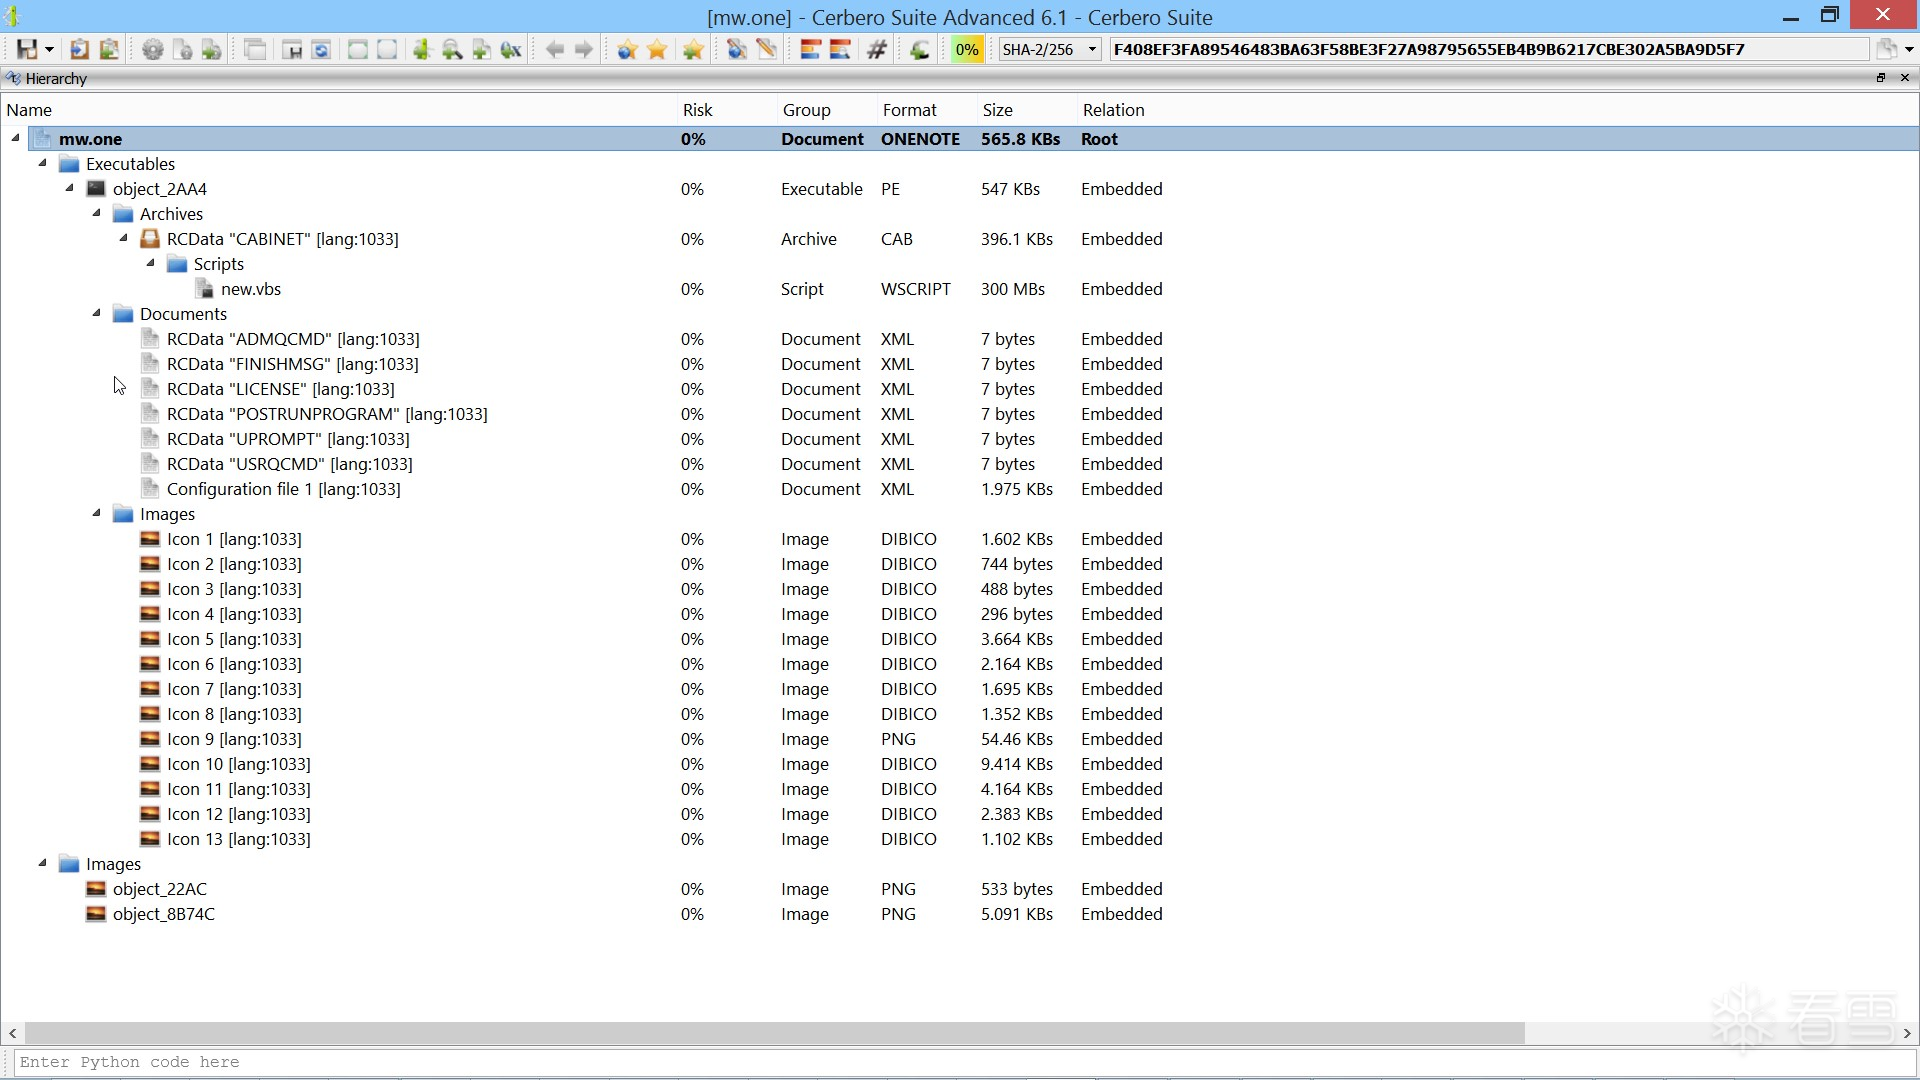Click the back arrow navigation icon
This screenshot has width=1920, height=1080.
coord(555,49)
